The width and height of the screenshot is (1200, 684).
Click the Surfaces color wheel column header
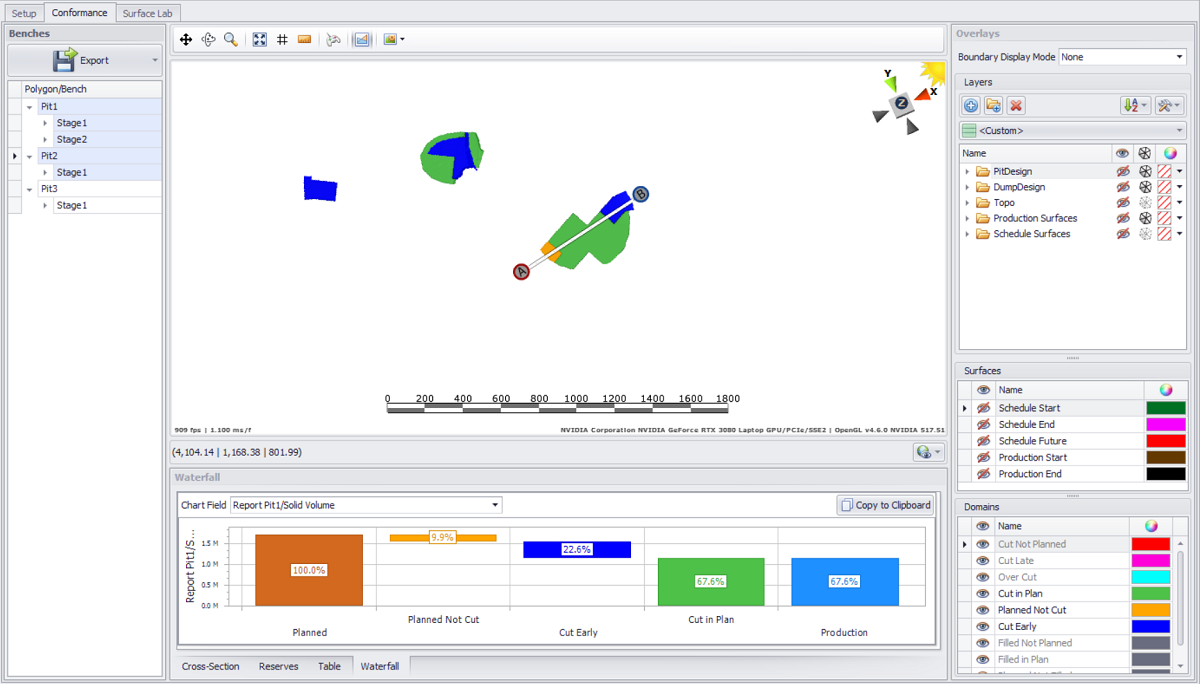tap(1166, 390)
